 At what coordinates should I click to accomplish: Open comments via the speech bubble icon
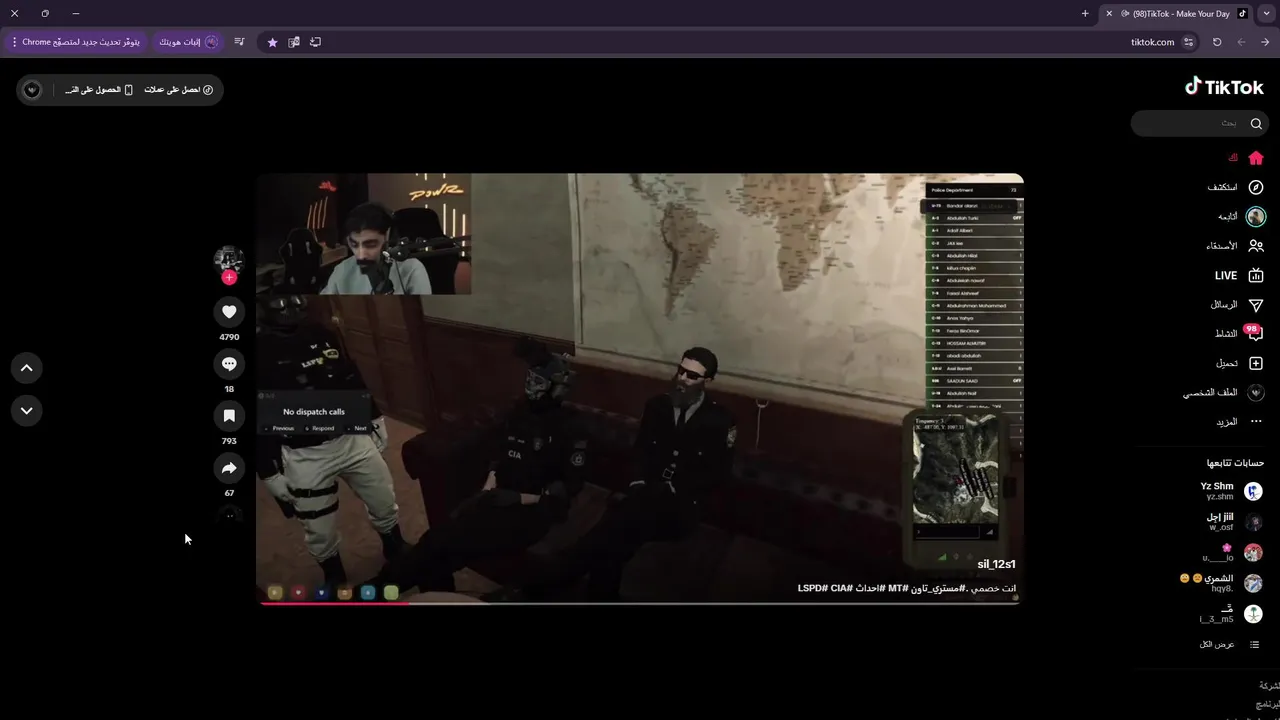[x=229, y=364]
